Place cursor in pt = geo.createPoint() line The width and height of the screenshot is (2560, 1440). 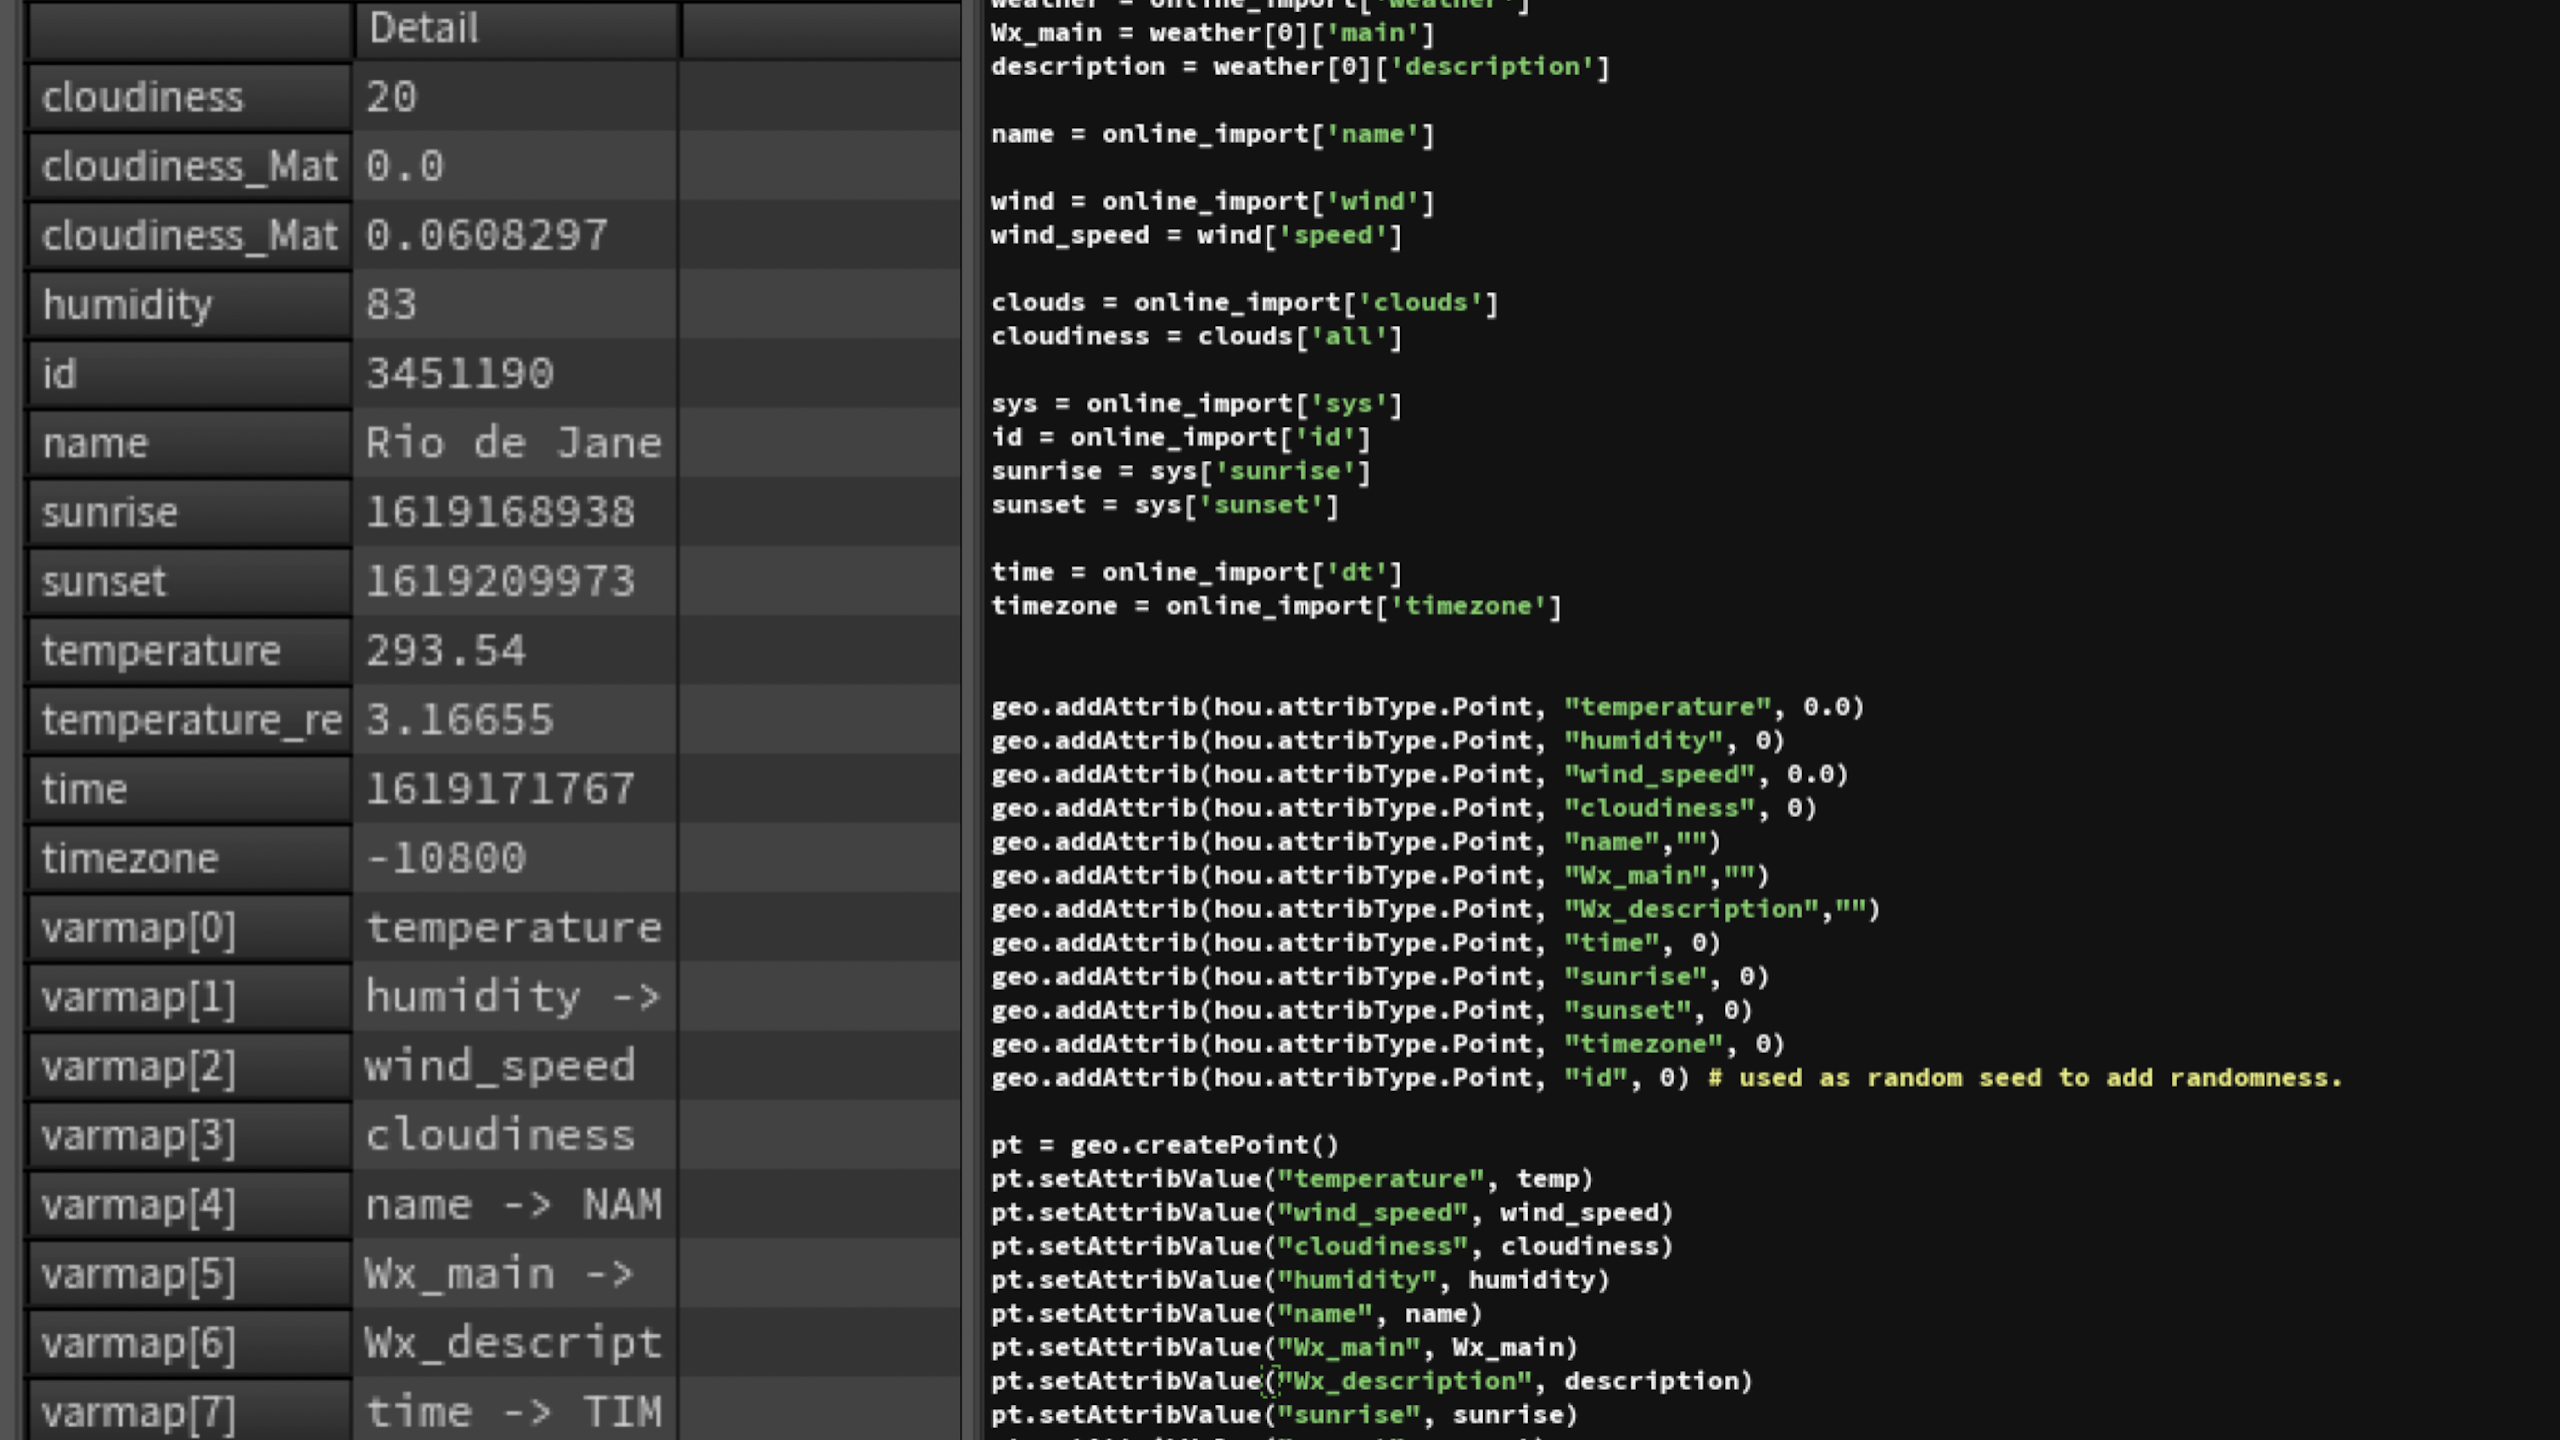pos(1164,1145)
